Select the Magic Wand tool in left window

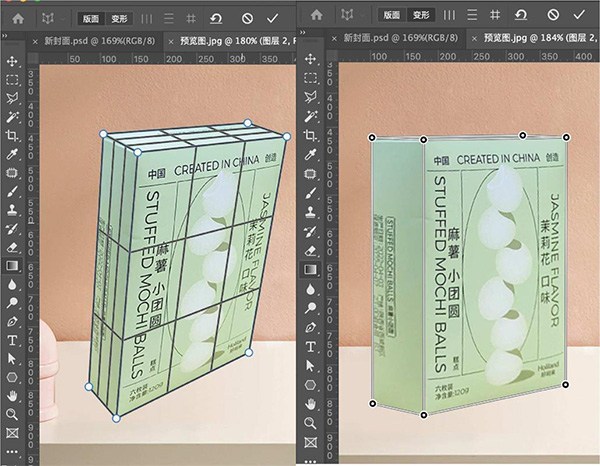point(12,117)
